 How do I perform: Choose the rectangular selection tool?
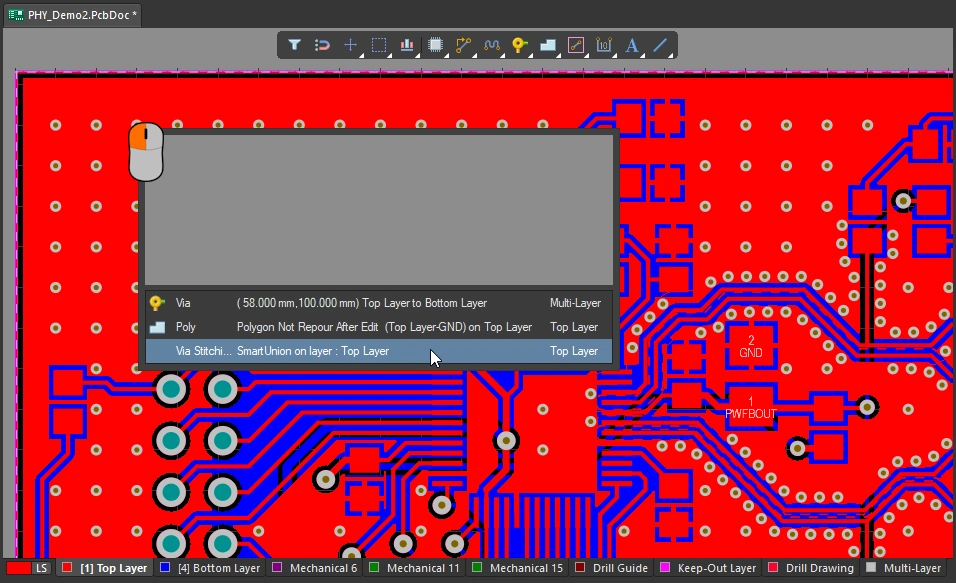379,45
